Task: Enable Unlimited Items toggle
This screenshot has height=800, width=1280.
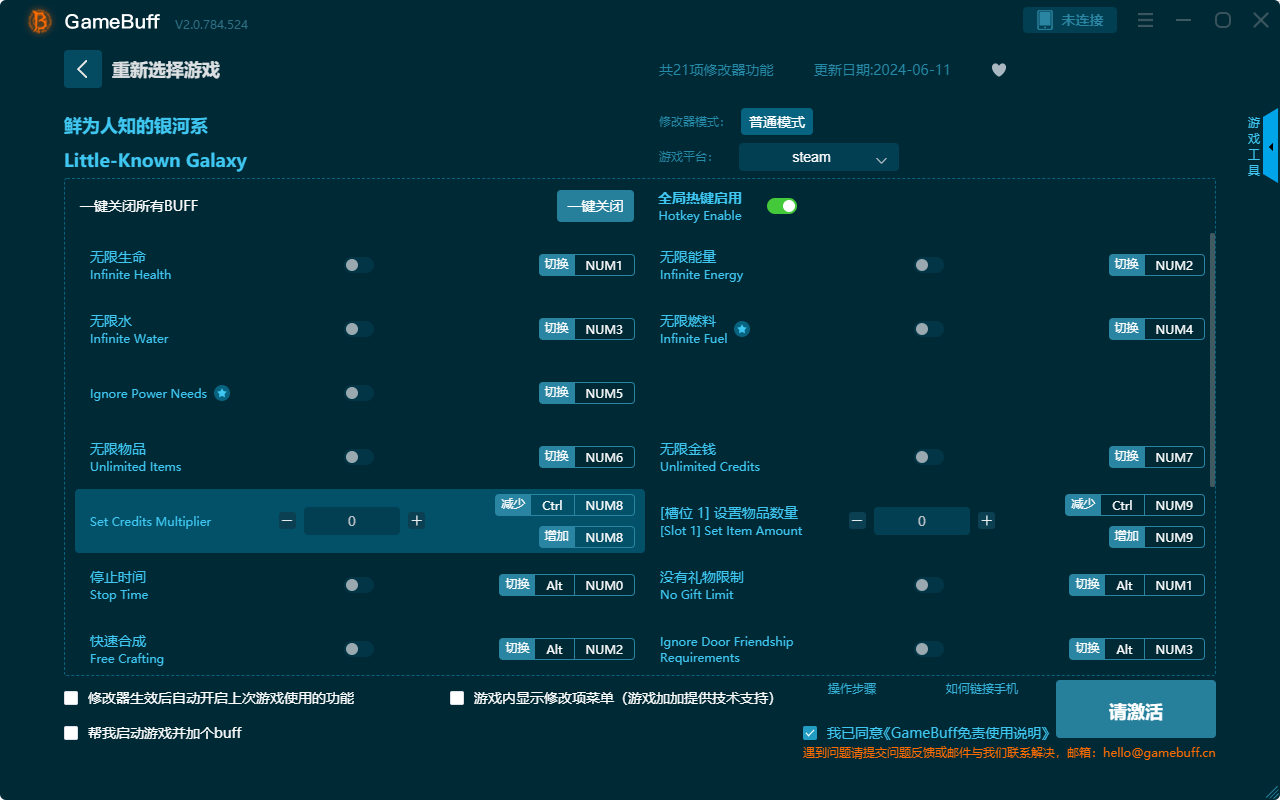Action: click(359, 457)
